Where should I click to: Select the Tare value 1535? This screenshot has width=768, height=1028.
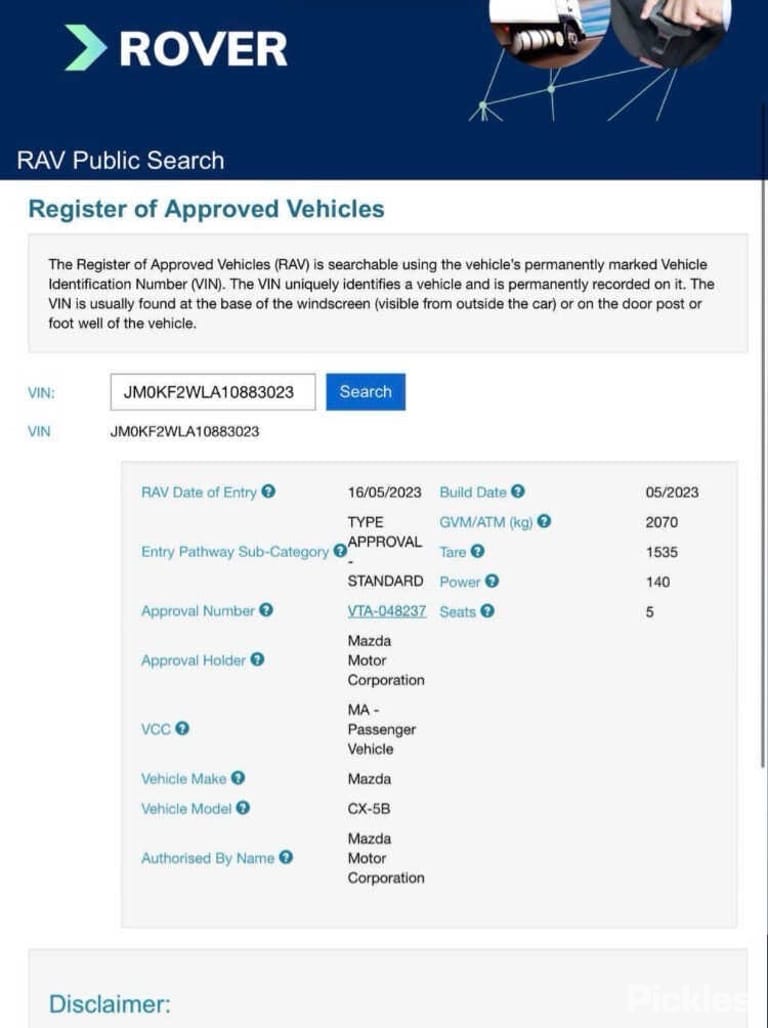click(661, 552)
